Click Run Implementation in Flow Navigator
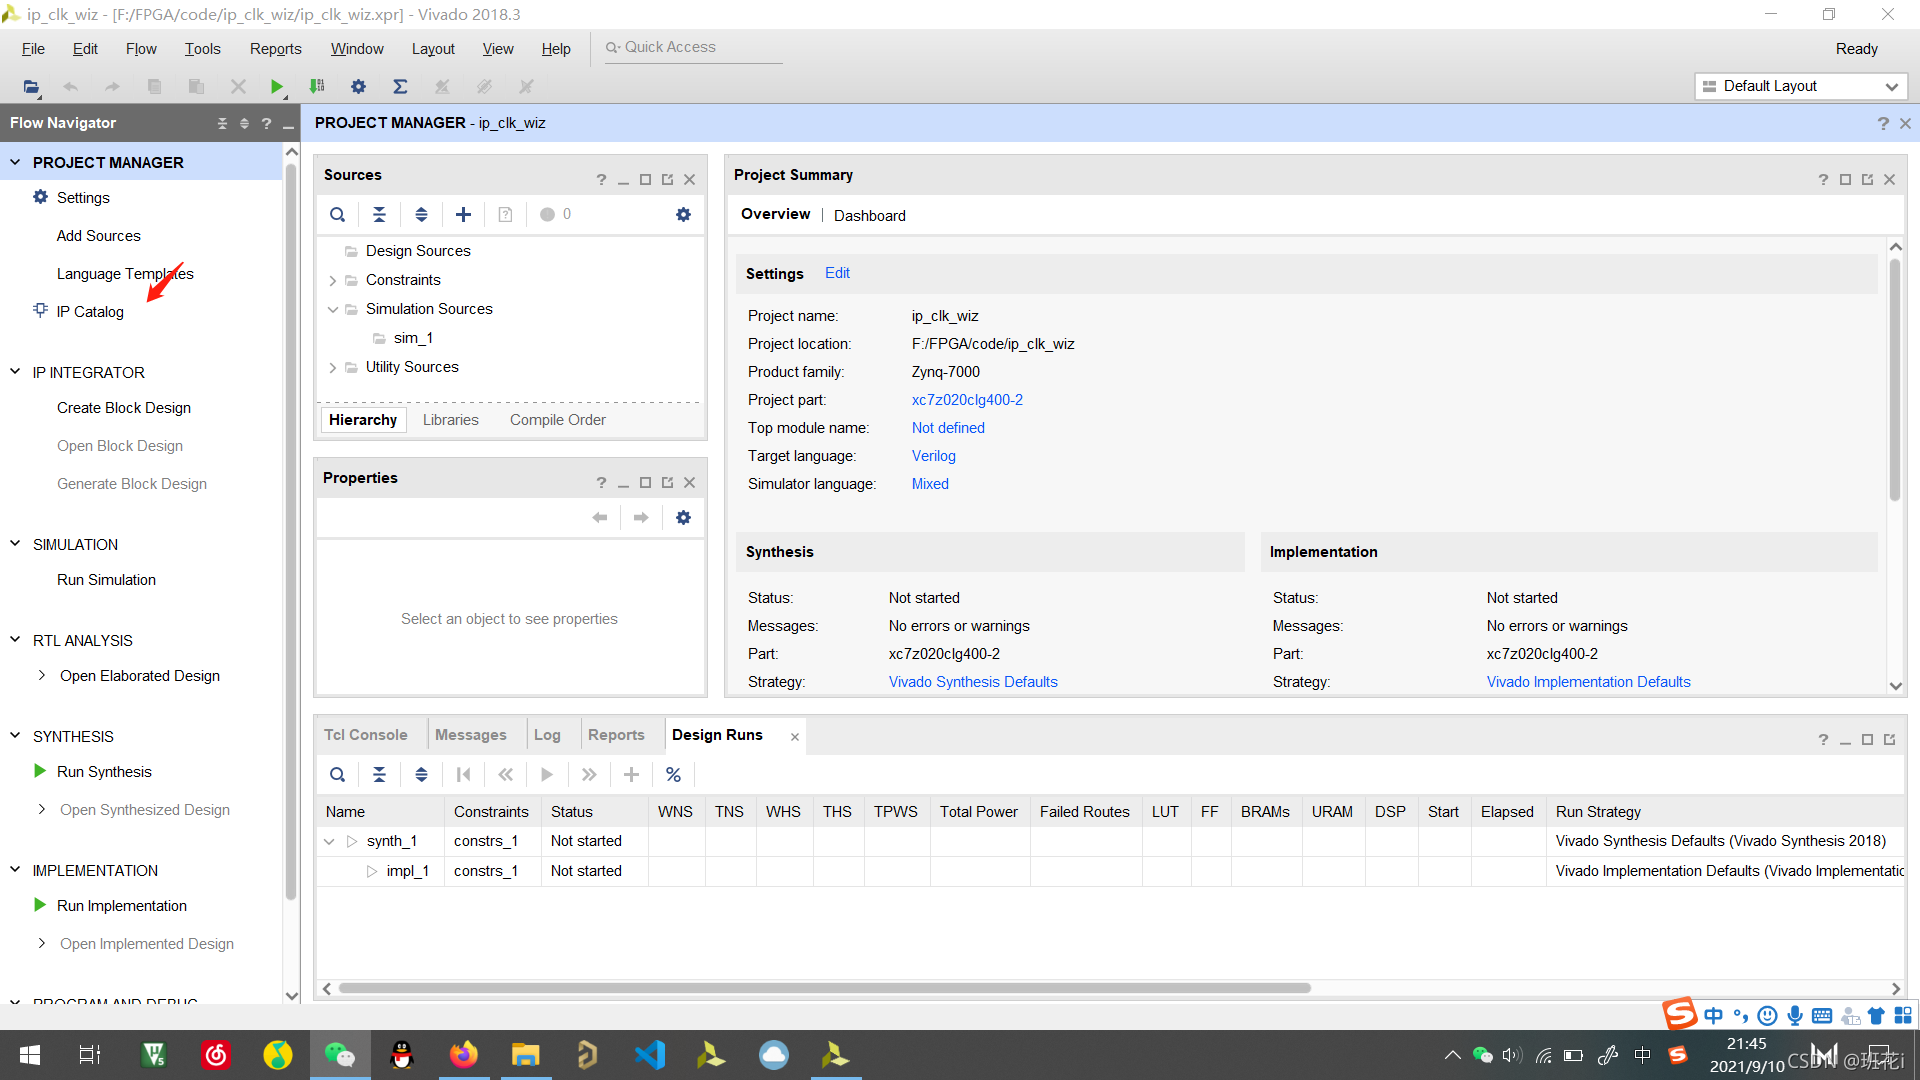 (122, 906)
